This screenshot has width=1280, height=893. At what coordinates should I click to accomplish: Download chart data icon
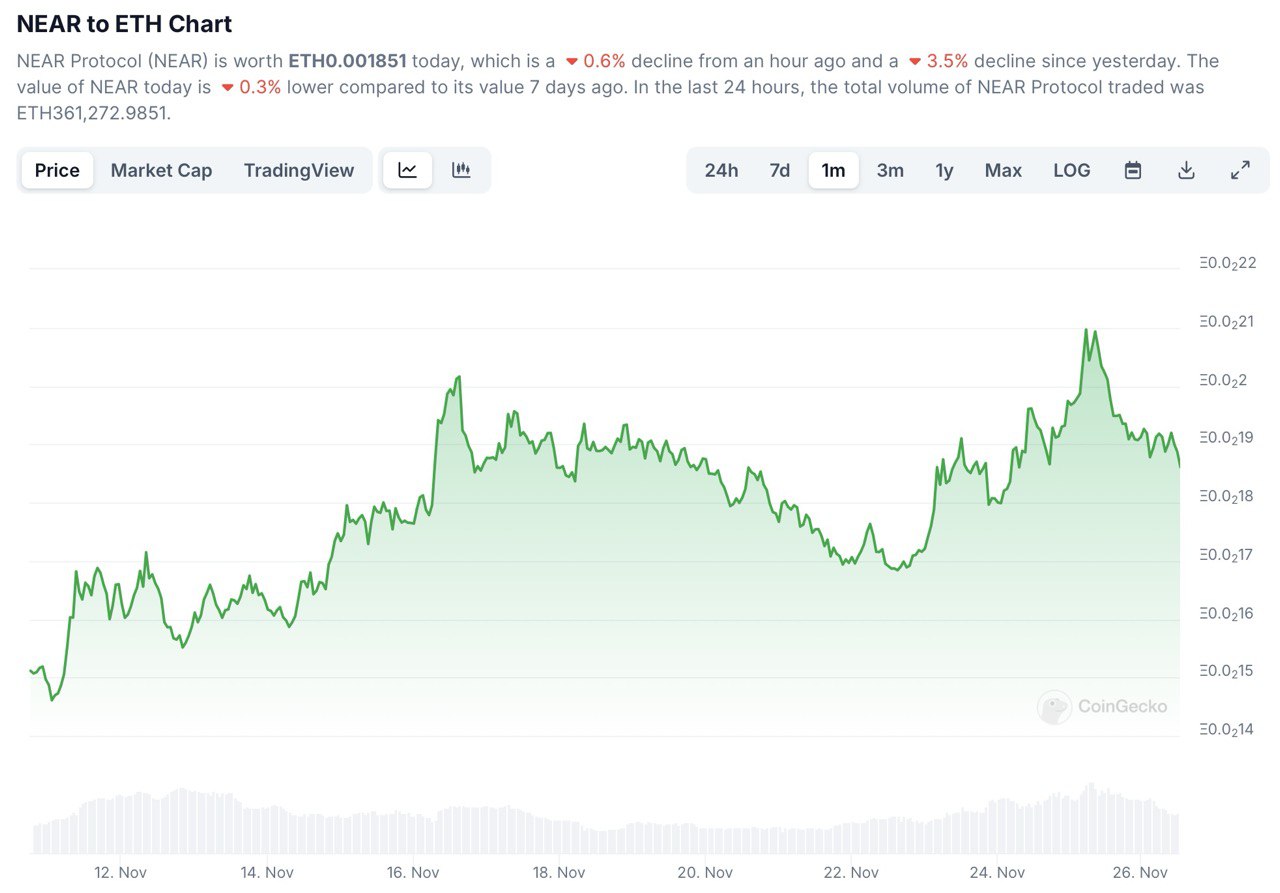coord(1186,170)
